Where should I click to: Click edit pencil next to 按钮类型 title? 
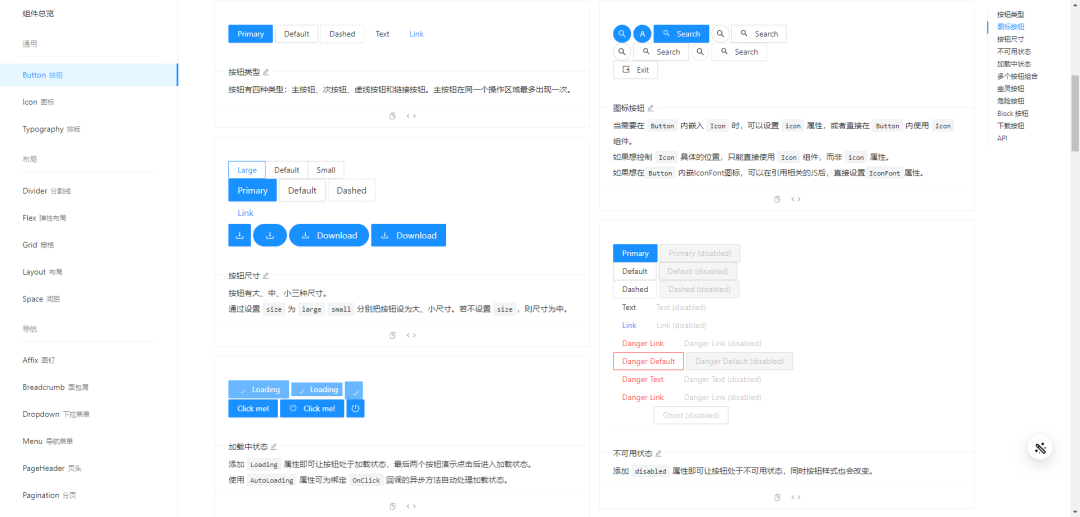(x=266, y=72)
